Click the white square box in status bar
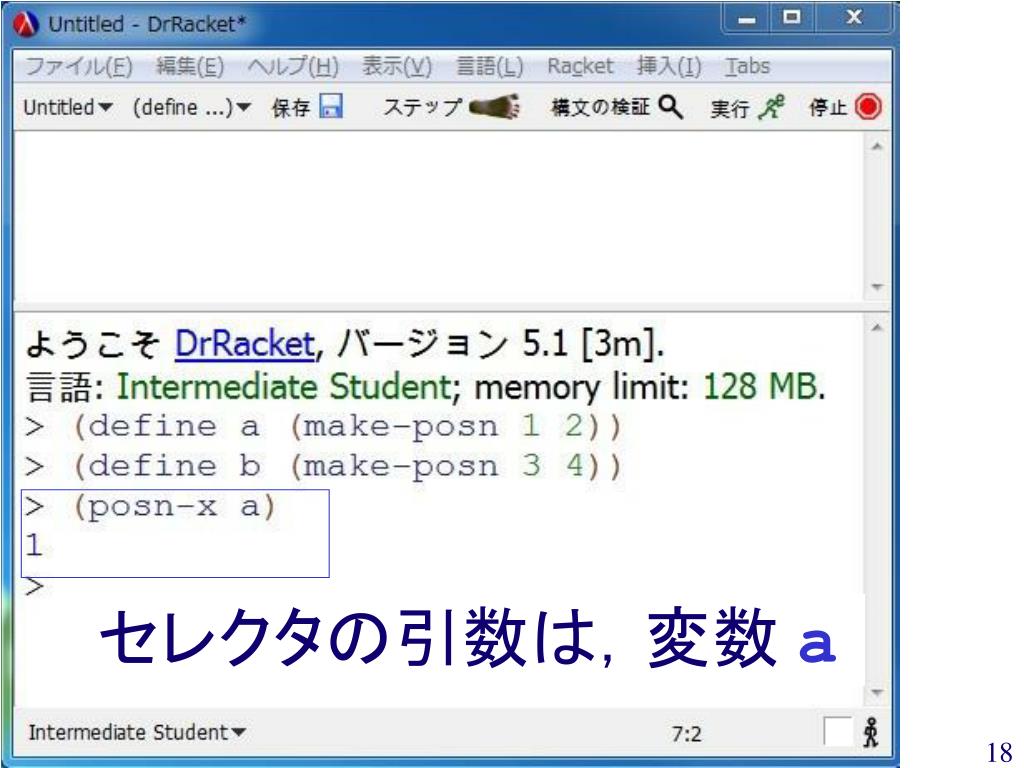 pyautogui.click(x=838, y=731)
